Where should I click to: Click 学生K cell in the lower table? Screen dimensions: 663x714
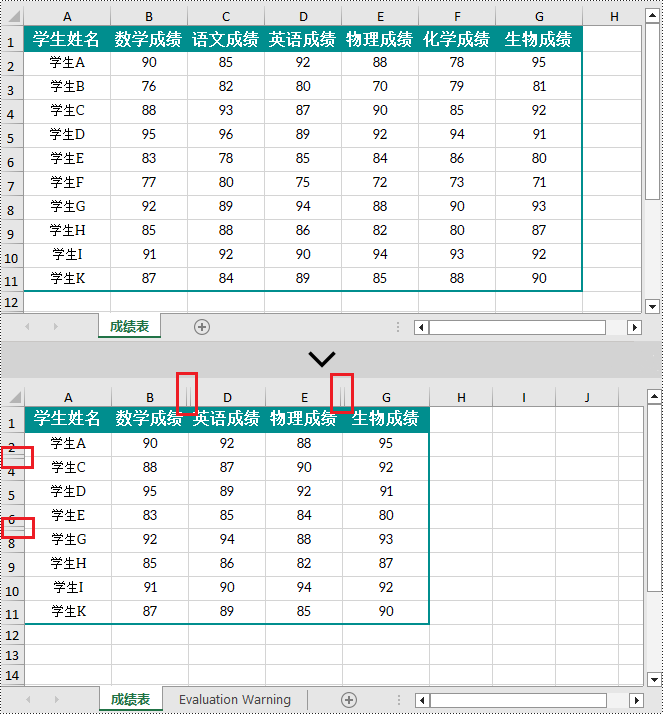click(x=68, y=612)
